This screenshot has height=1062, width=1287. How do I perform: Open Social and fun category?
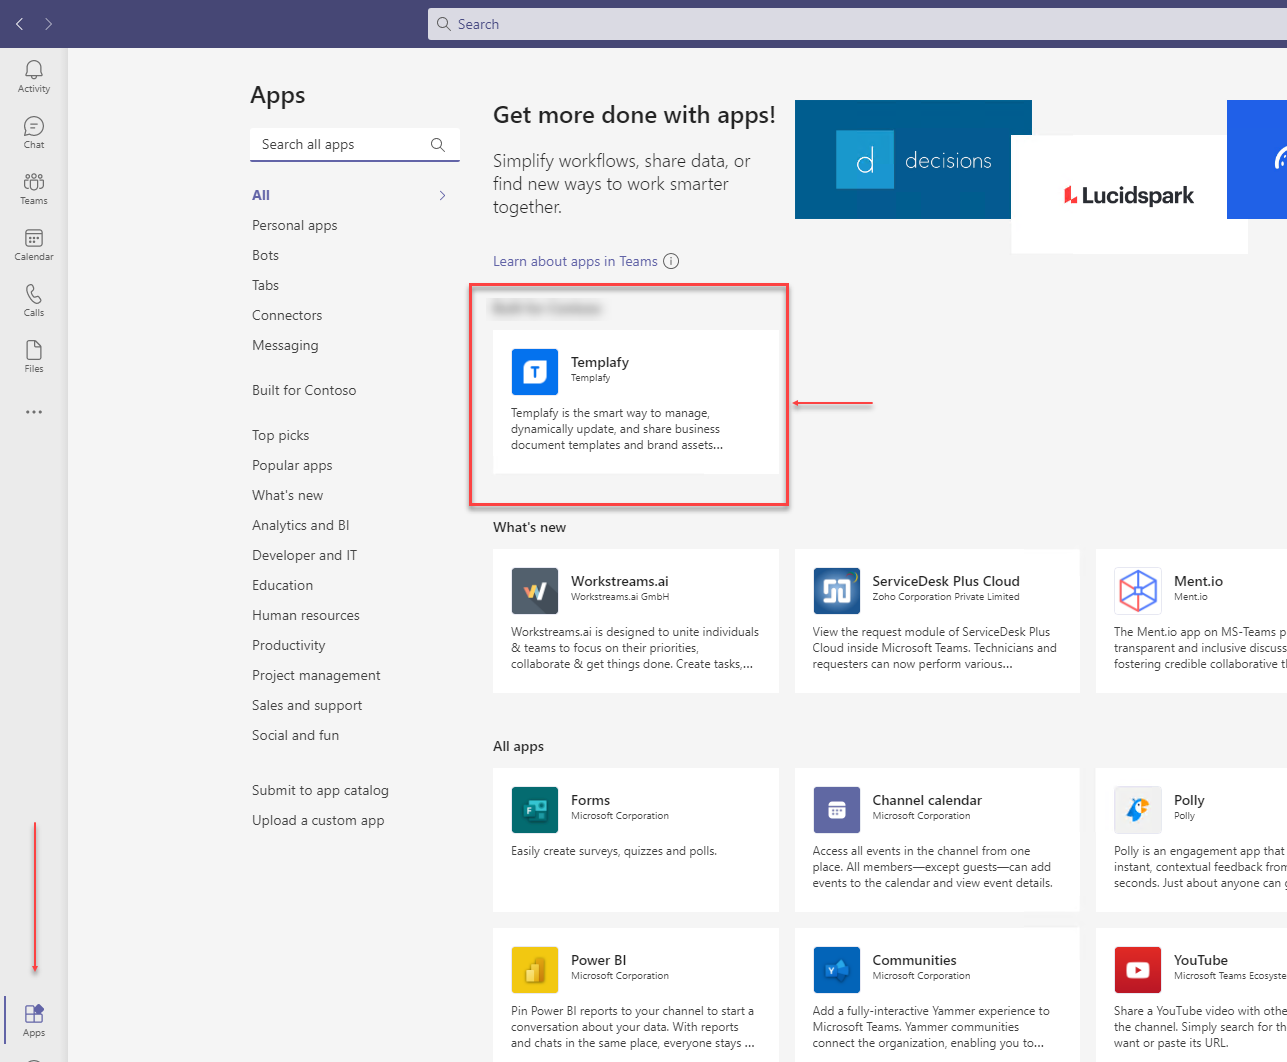click(295, 735)
